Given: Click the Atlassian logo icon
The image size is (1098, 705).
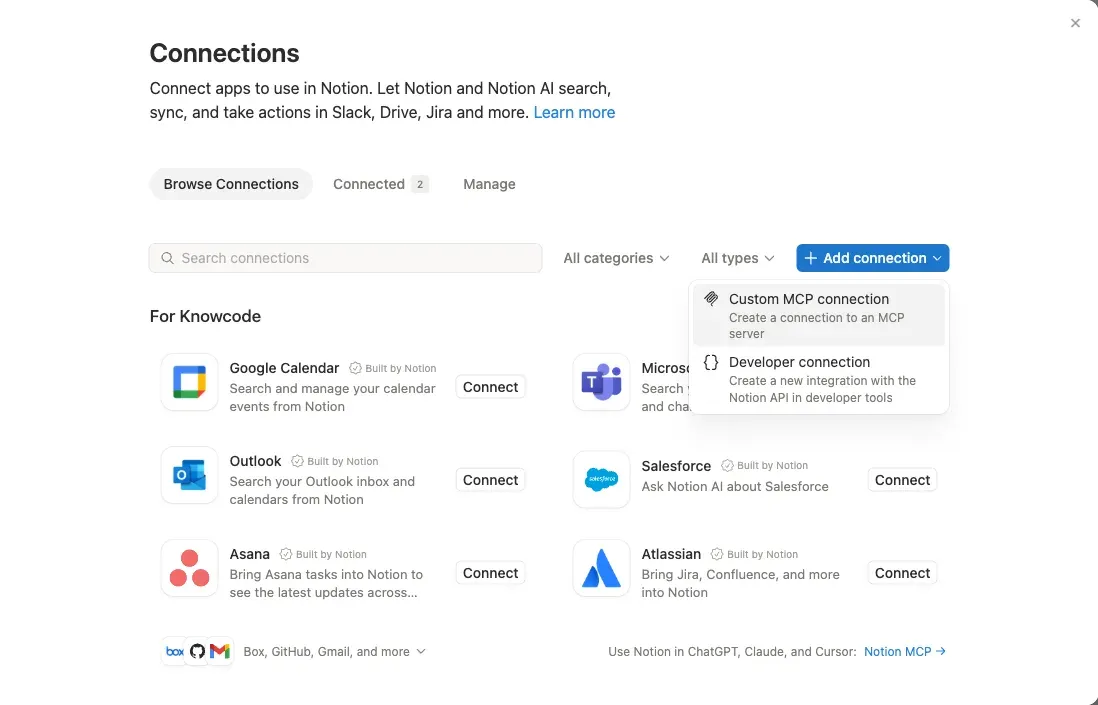Looking at the screenshot, I should coord(601,568).
